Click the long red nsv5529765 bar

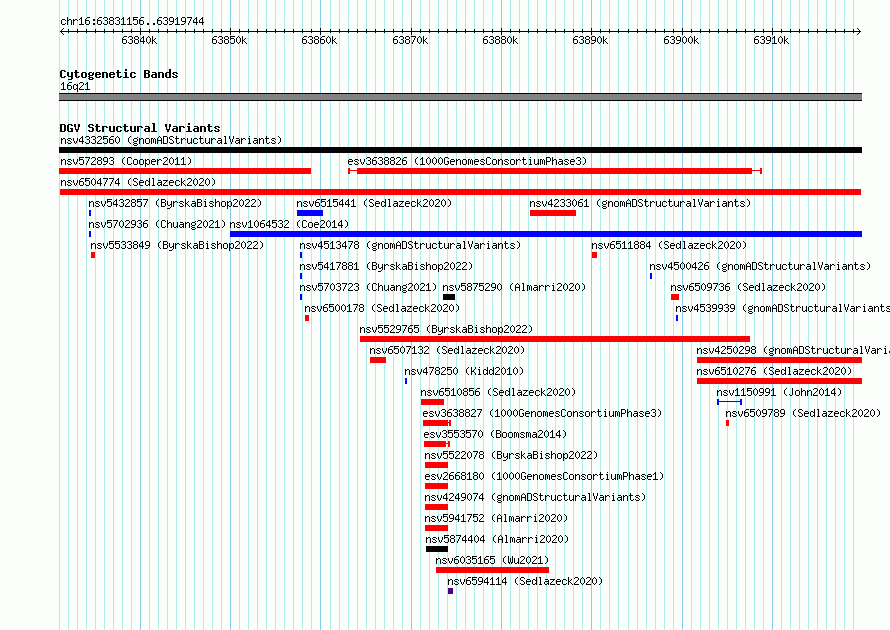(555, 339)
